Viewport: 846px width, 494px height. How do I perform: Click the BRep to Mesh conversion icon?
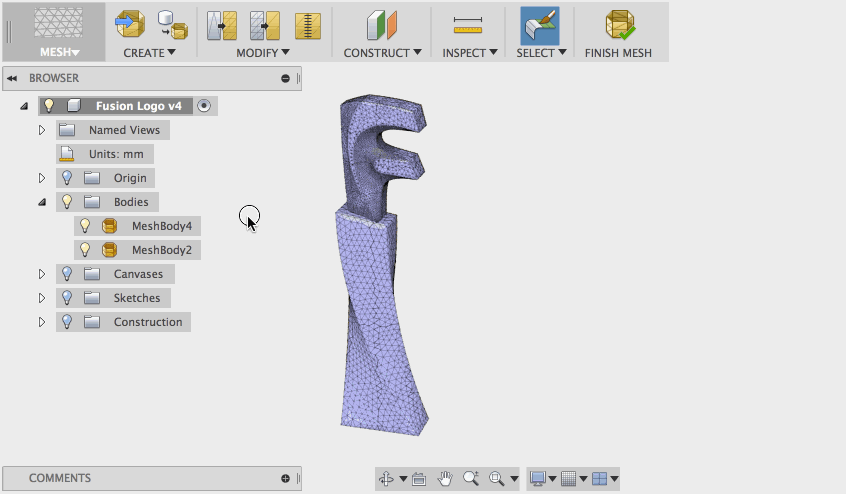173,25
